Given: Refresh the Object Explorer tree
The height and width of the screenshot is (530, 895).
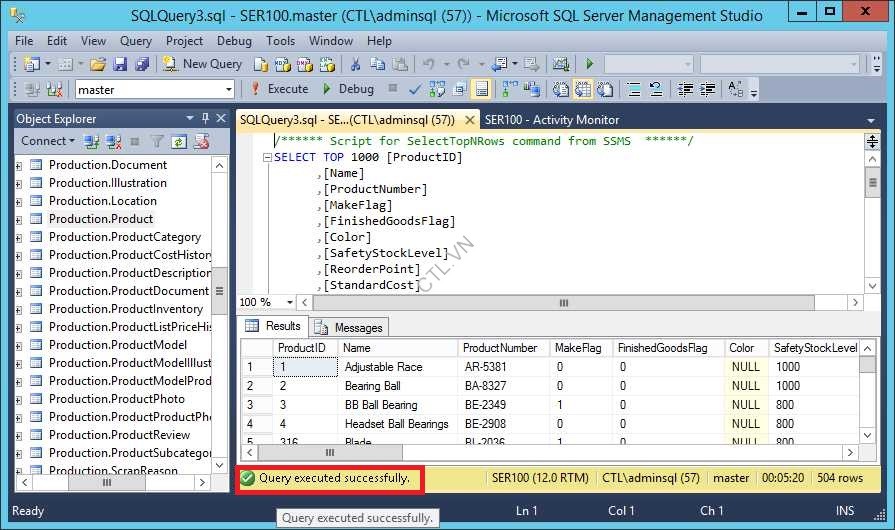Looking at the screenshot, I should click(x=179, y=142).
